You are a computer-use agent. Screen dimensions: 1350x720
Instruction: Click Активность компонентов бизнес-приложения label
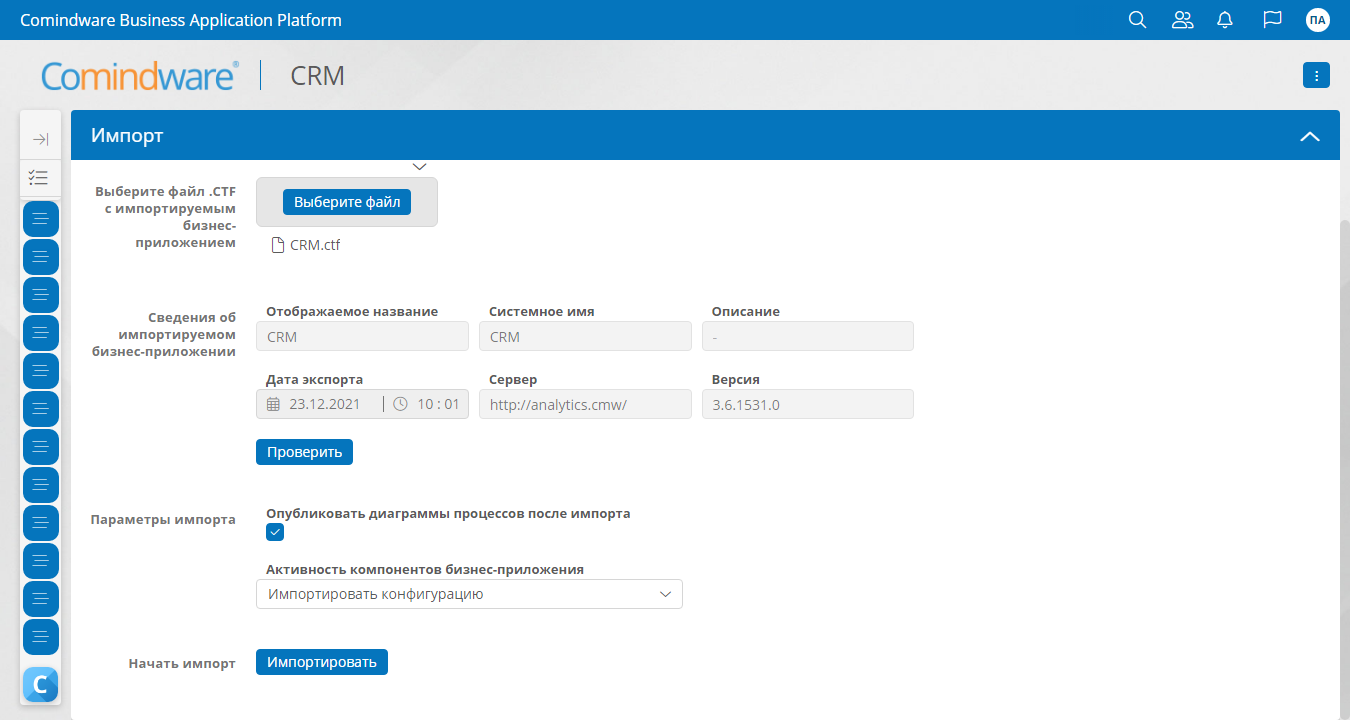tap(425, 569)
